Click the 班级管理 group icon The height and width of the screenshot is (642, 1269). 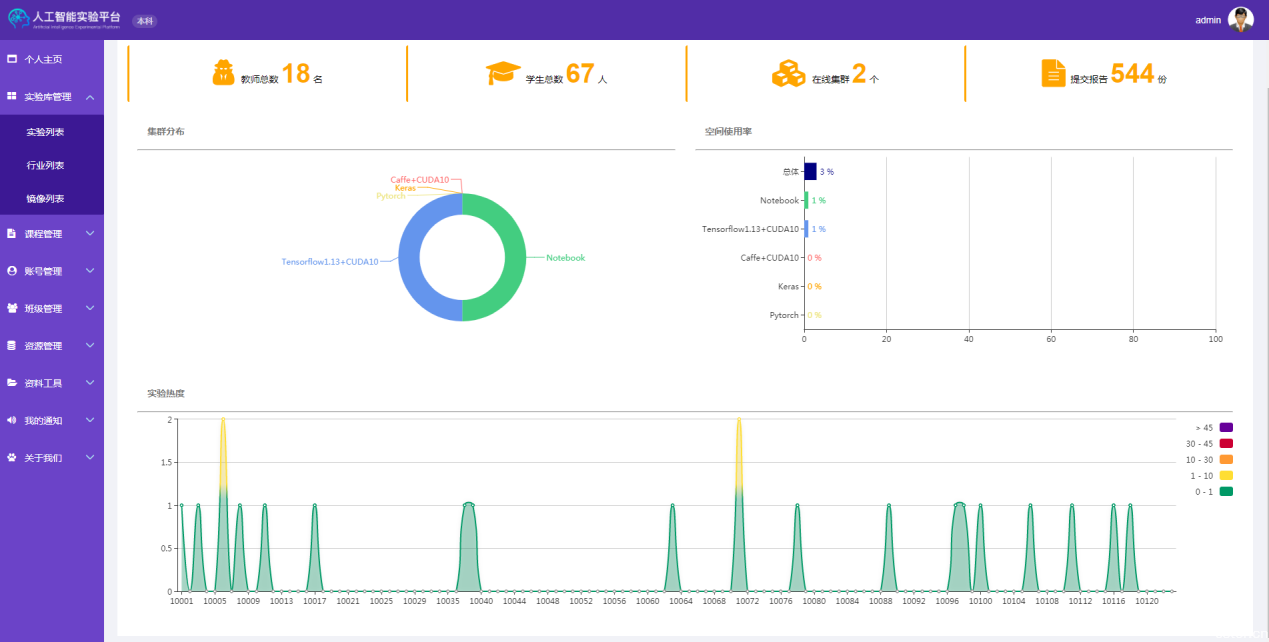click(12, 308)
